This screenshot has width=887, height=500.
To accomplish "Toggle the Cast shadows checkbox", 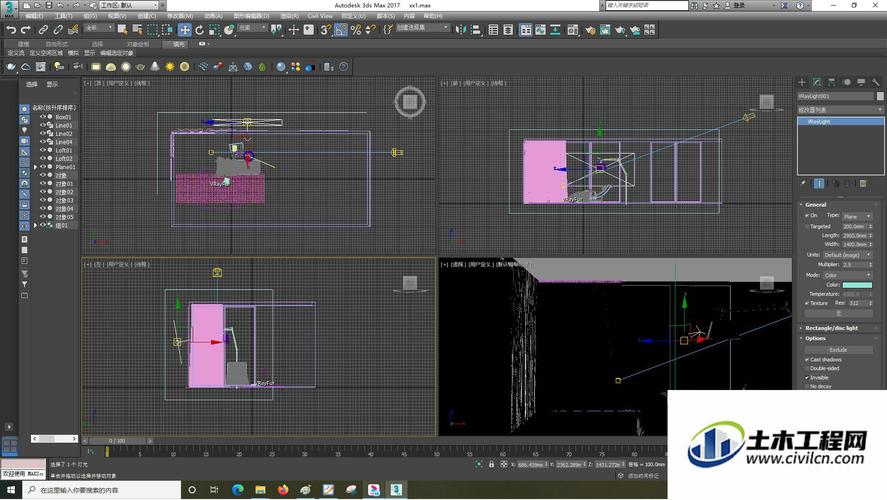I will pos(807,359).
